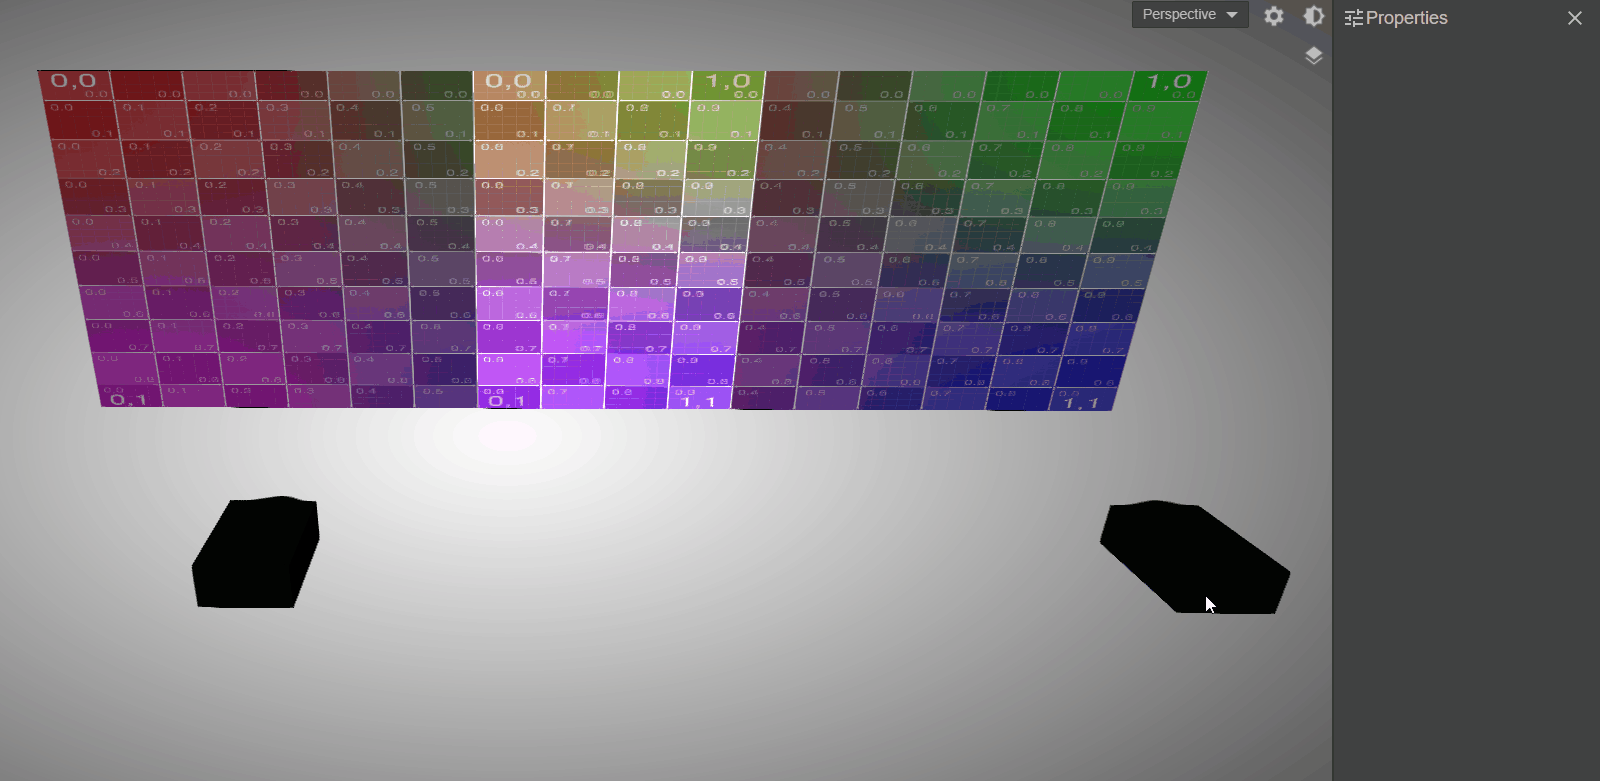
Task: Click the blue bottom-right "1,1" corner label
Action: click(x=1081, y=402)
